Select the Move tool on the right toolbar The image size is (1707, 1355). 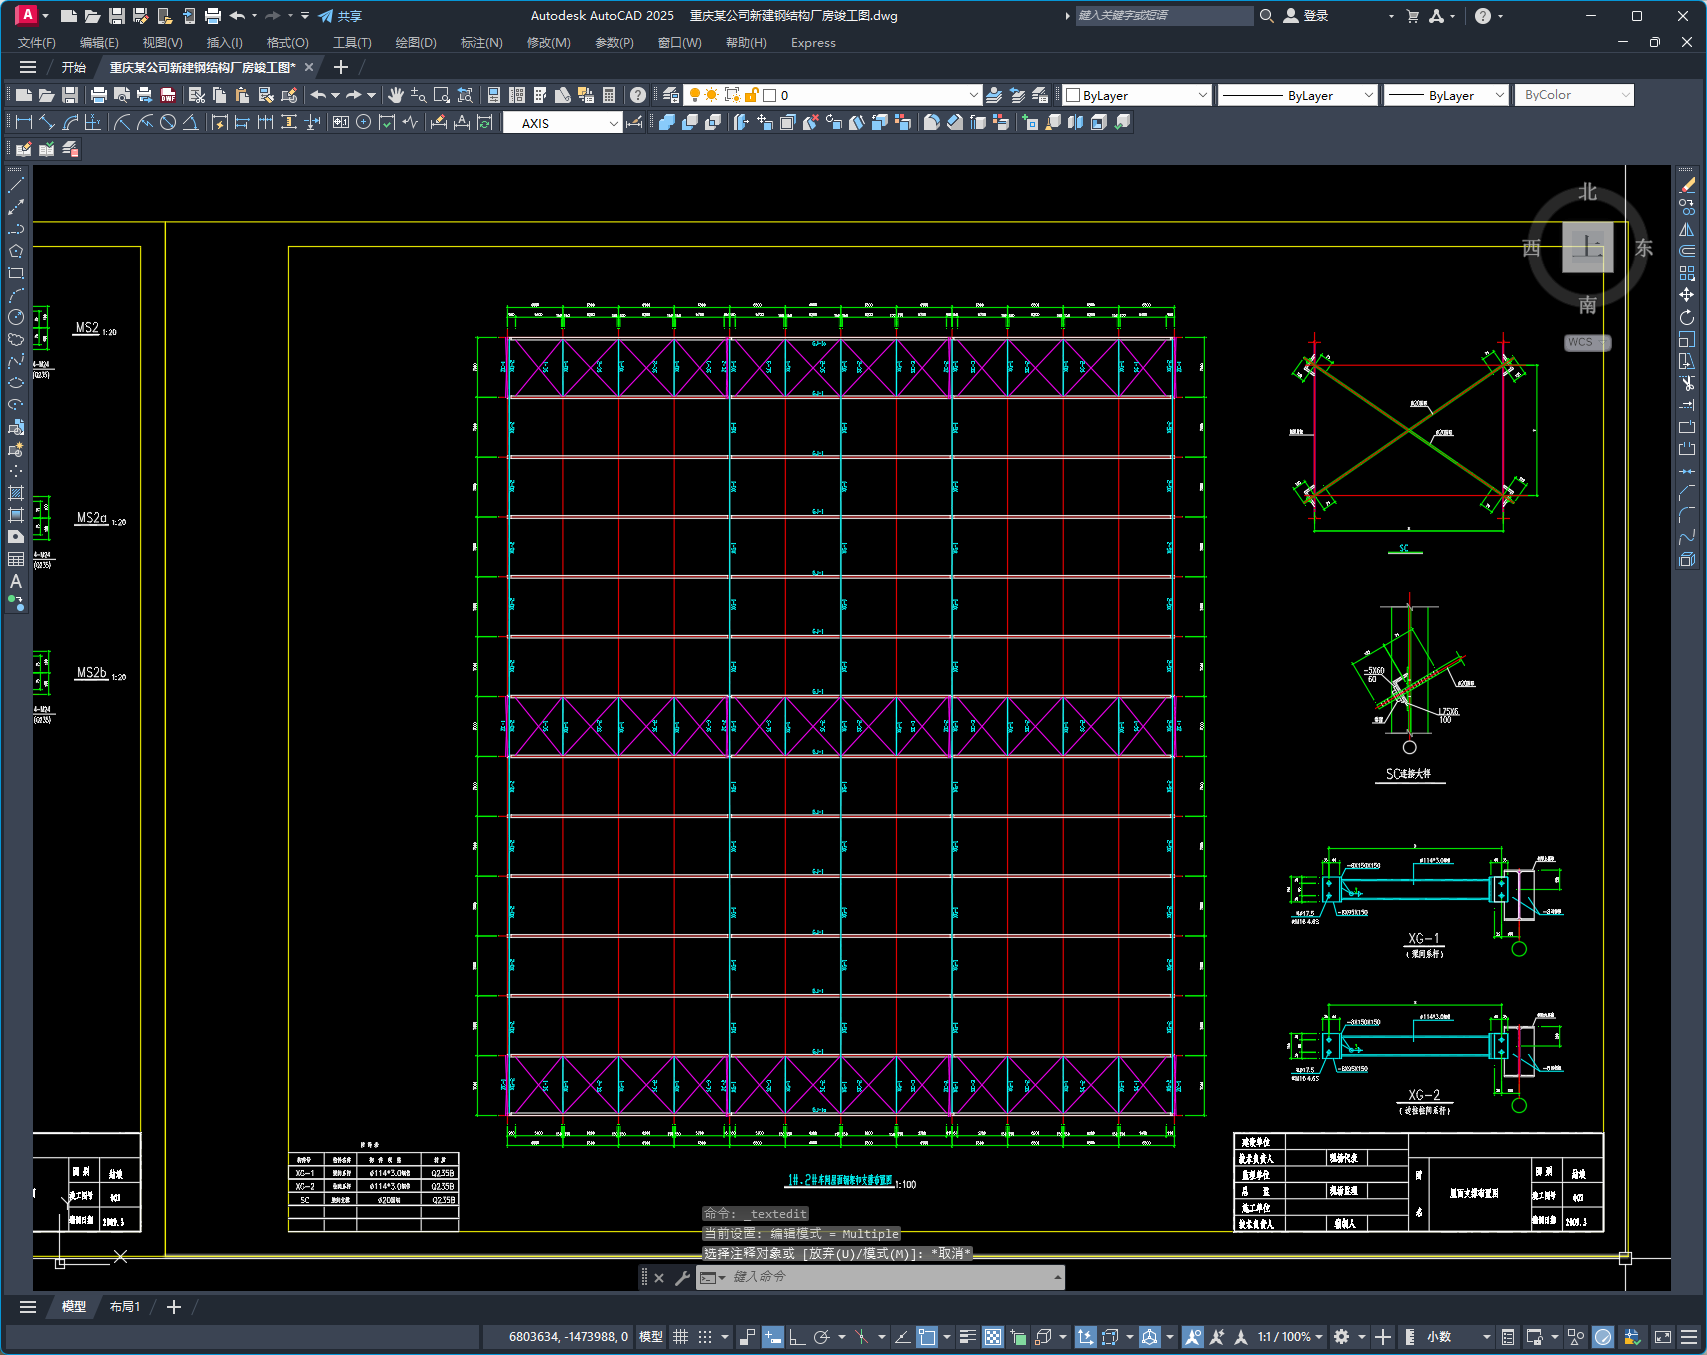[x=1687, y=295]
